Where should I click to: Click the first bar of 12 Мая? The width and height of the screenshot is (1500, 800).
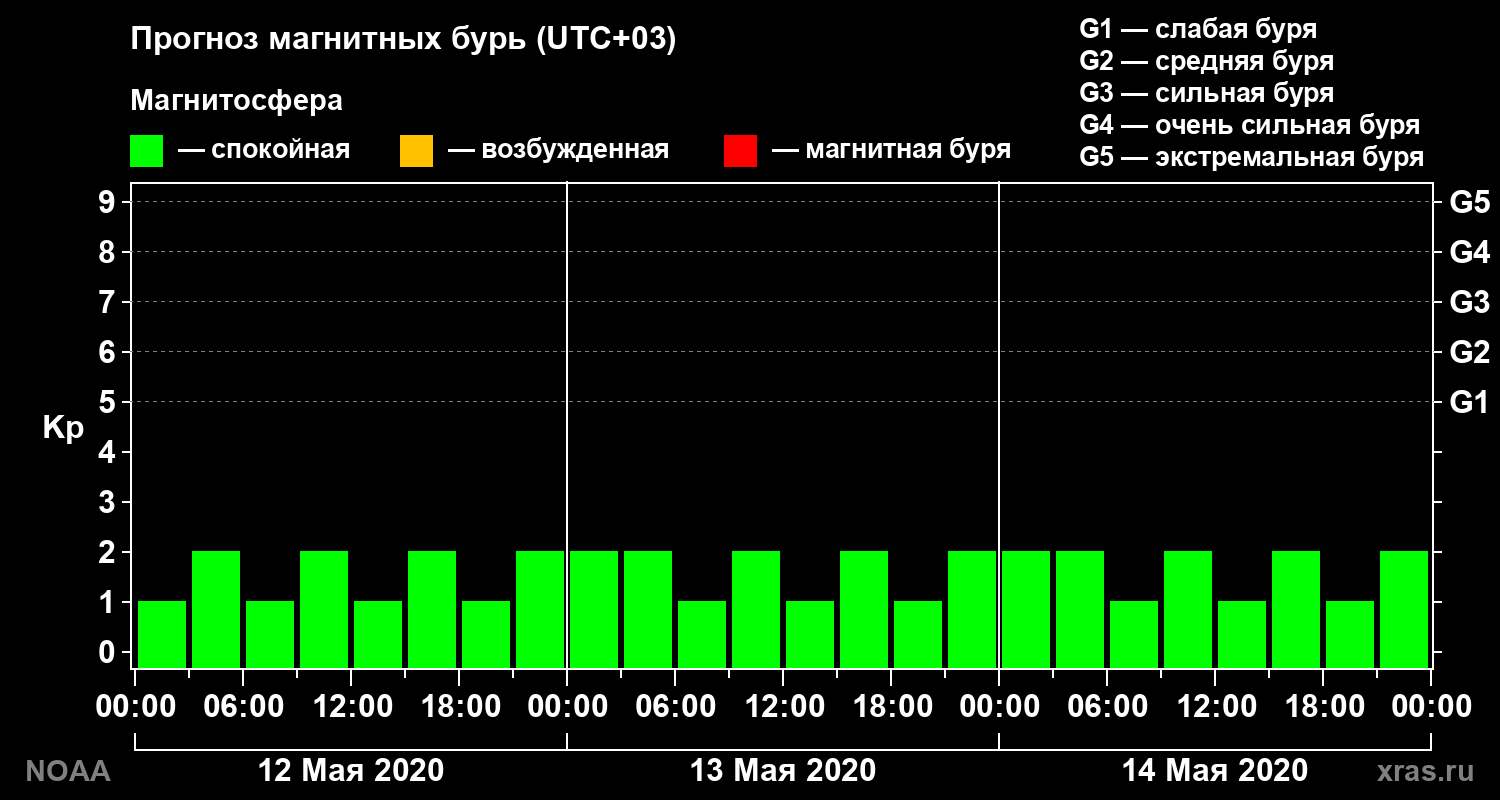[x=162, y=634]
